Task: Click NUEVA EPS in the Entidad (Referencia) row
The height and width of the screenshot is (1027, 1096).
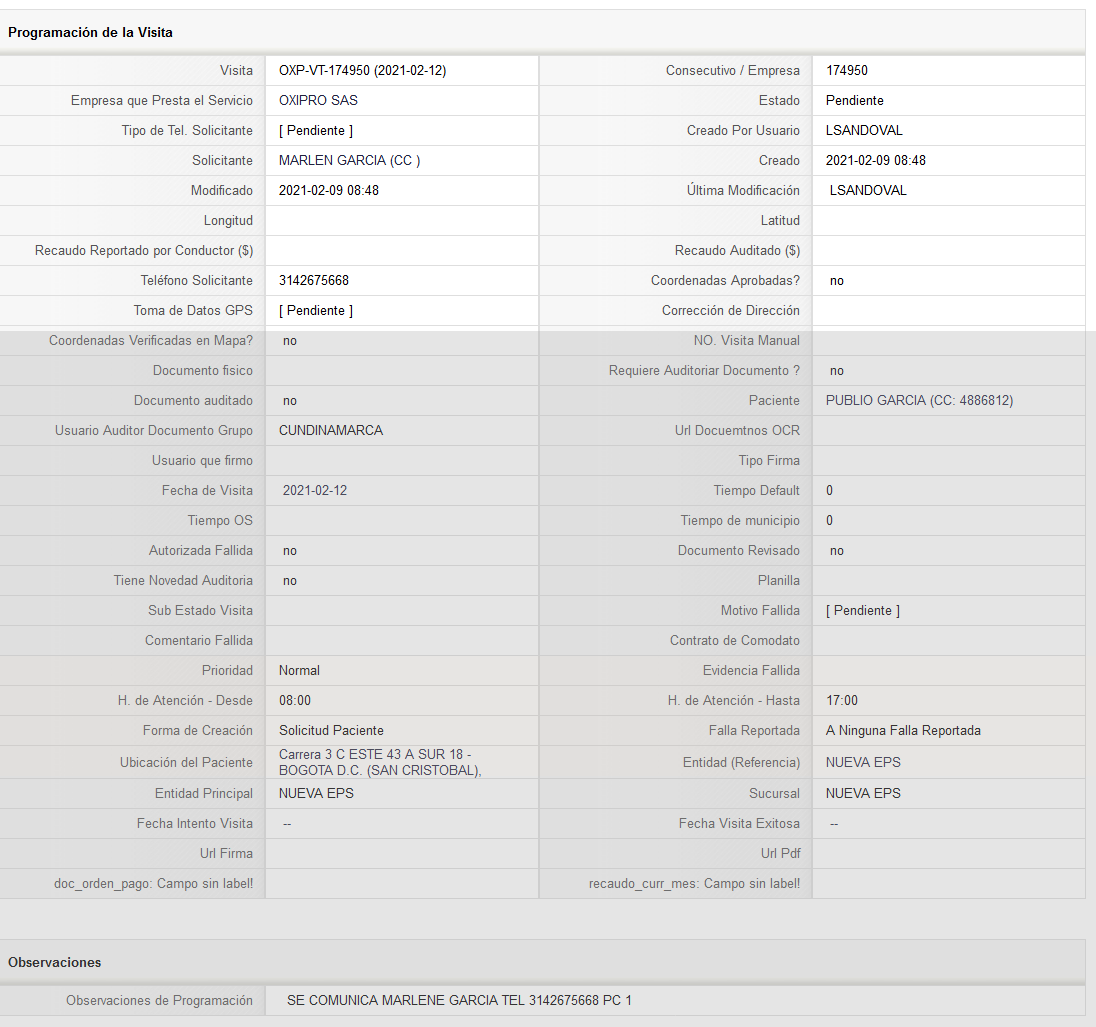Action: point(863,763)
